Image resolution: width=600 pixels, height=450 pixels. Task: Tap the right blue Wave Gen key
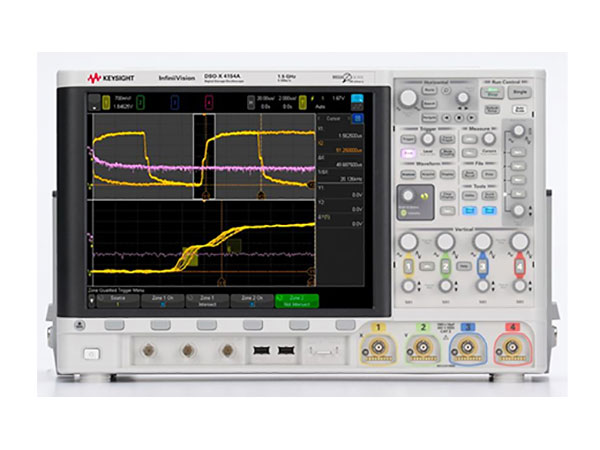[489, 210]
